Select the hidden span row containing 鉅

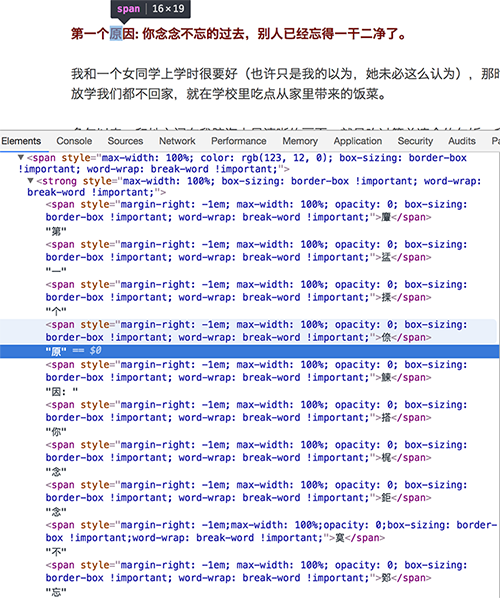click(256, 491)
